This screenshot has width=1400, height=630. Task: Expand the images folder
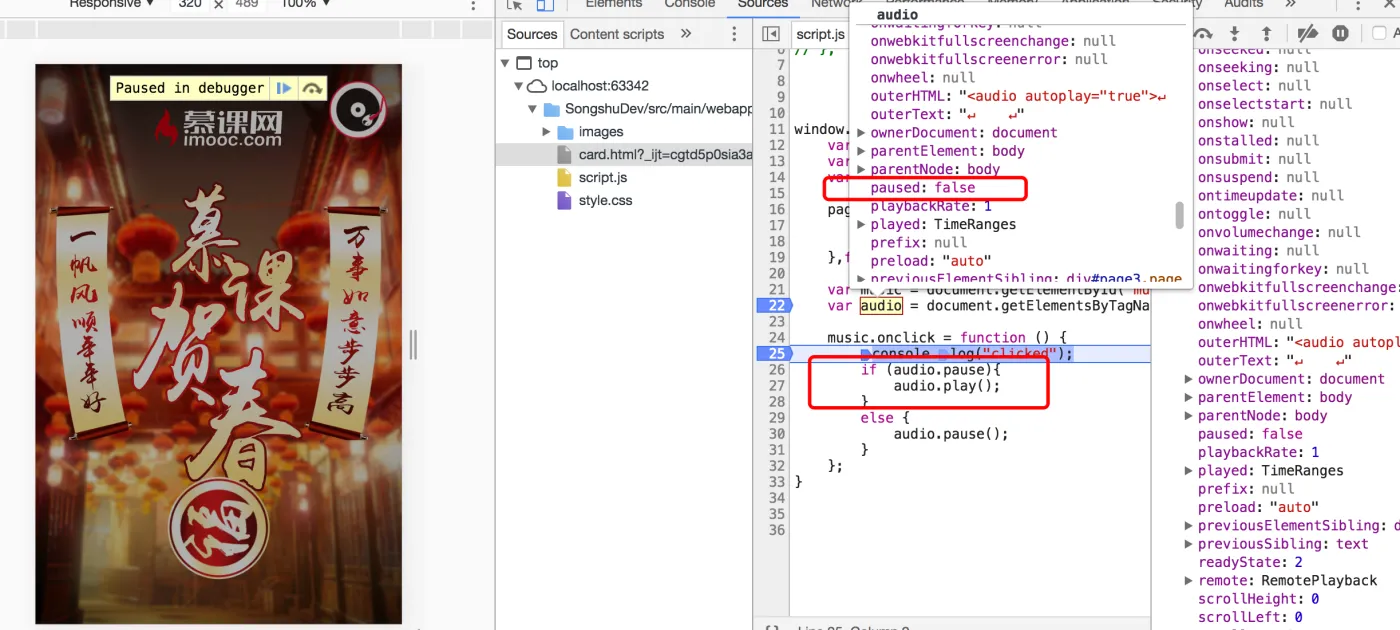coord(547,132)
